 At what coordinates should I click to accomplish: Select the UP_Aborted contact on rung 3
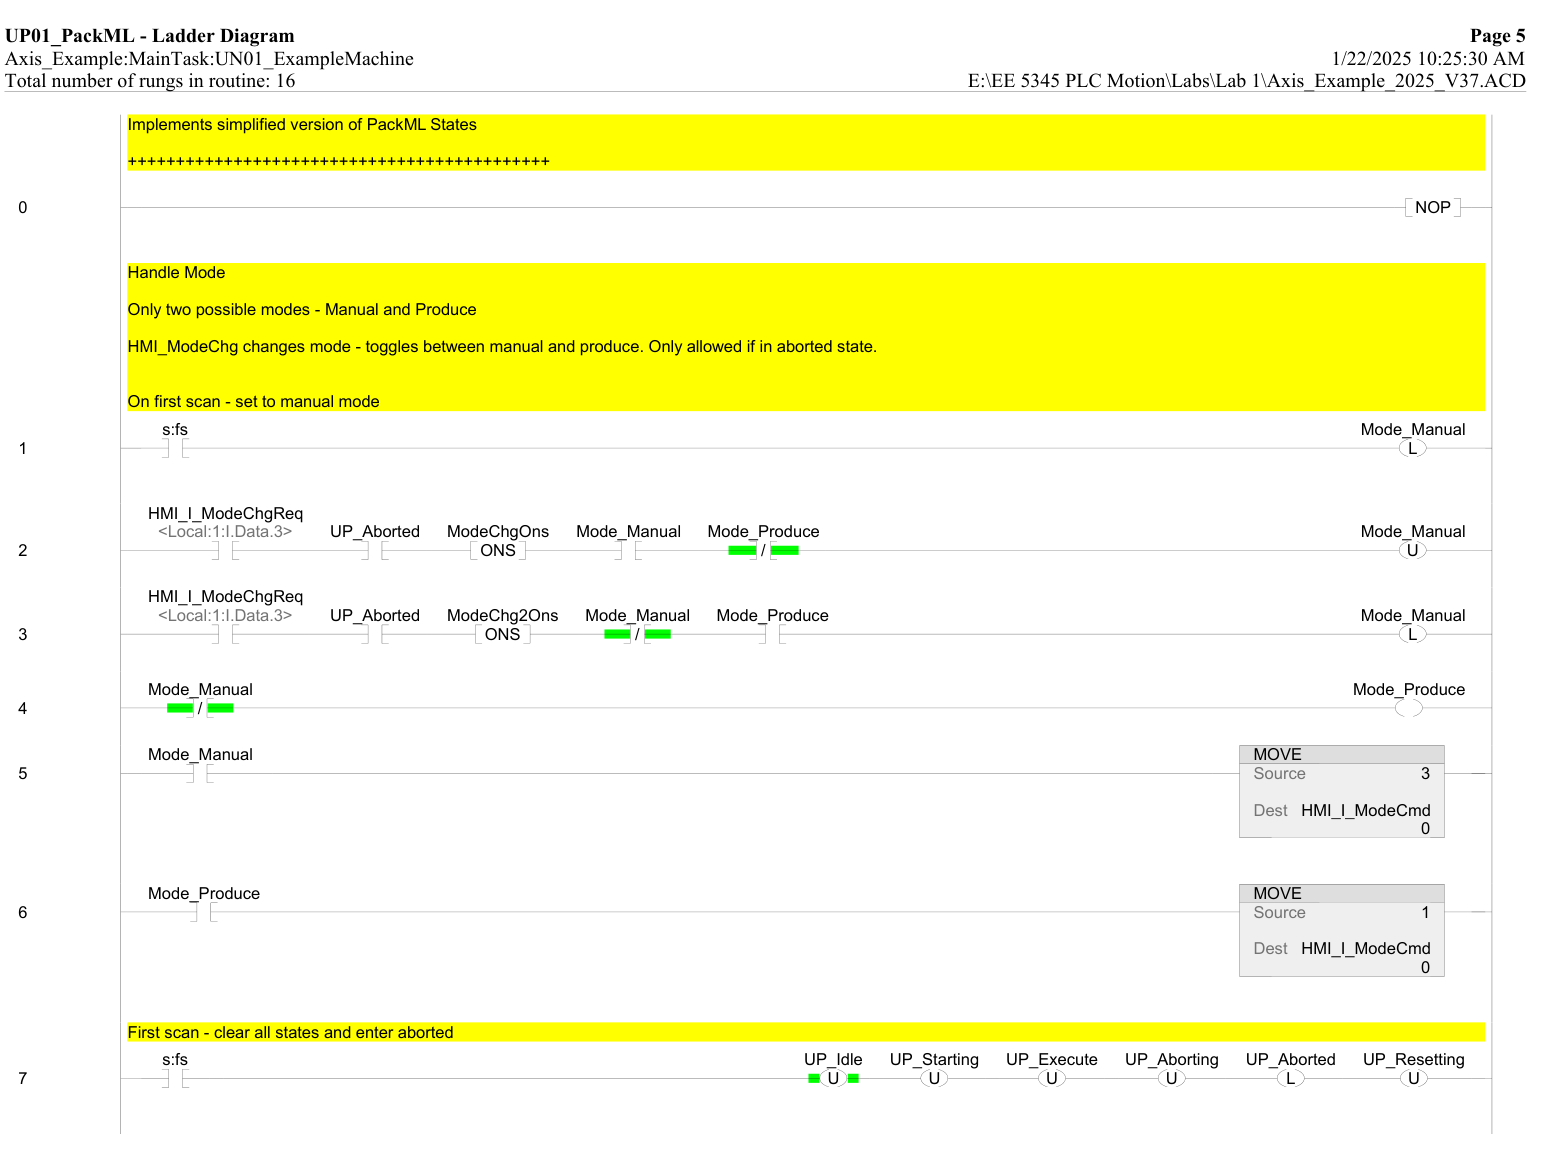coord(375,634)
